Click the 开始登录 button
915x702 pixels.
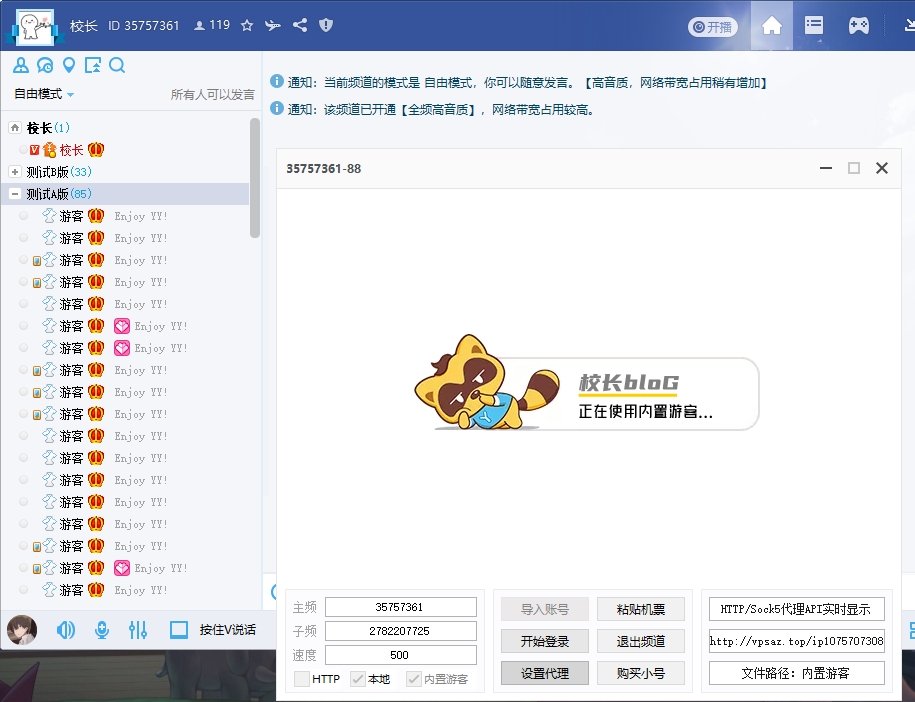(x=545, y=641)
